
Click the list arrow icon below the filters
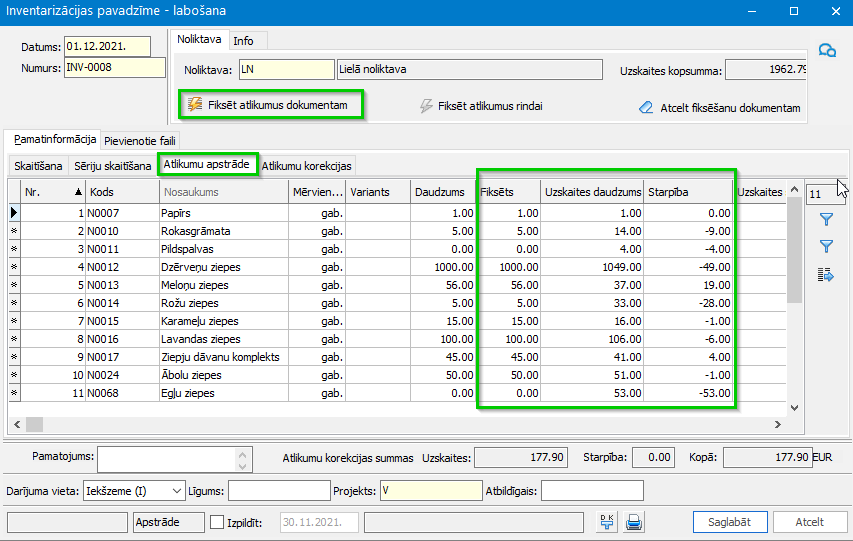826,275
